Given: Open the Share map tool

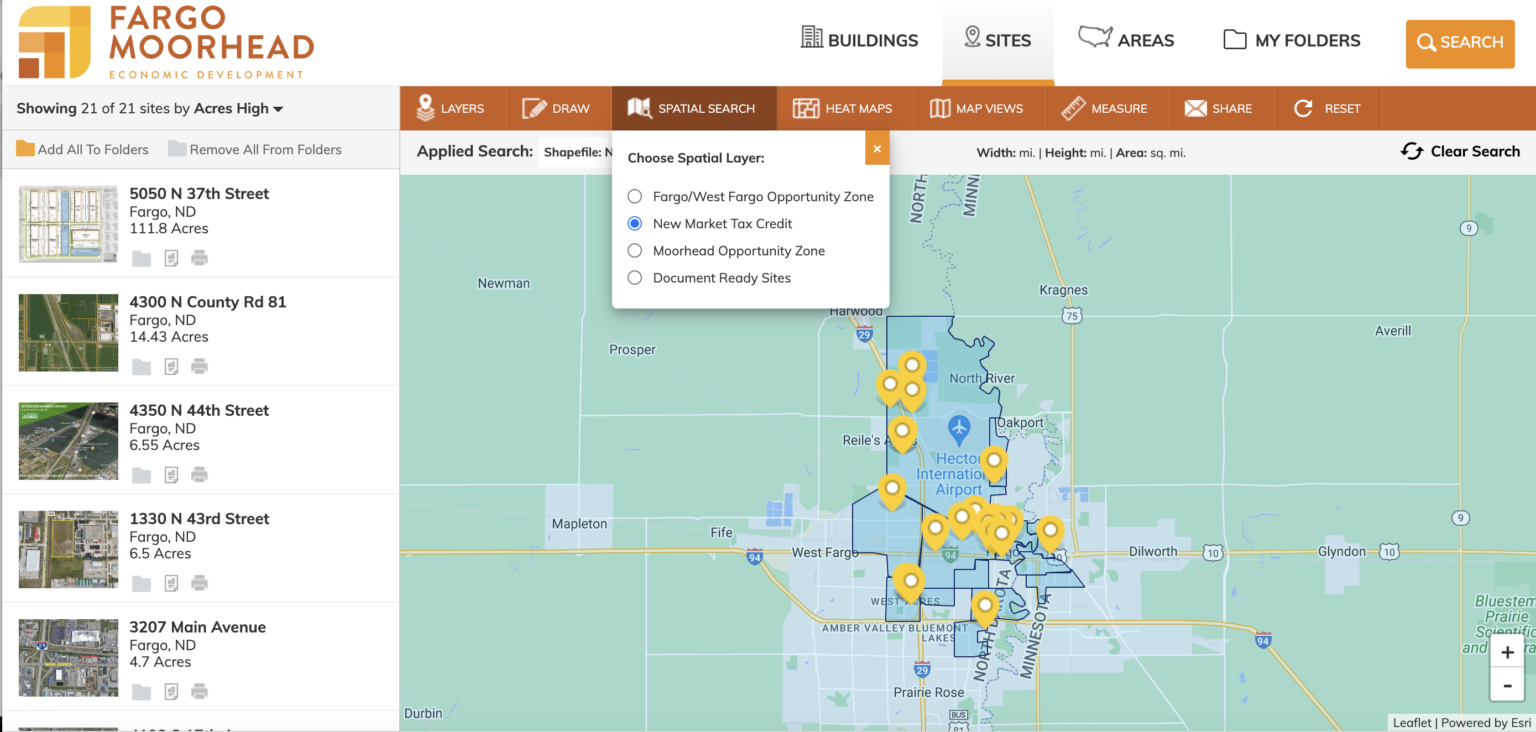Looking at the screenshot, I should point(1220,108).
